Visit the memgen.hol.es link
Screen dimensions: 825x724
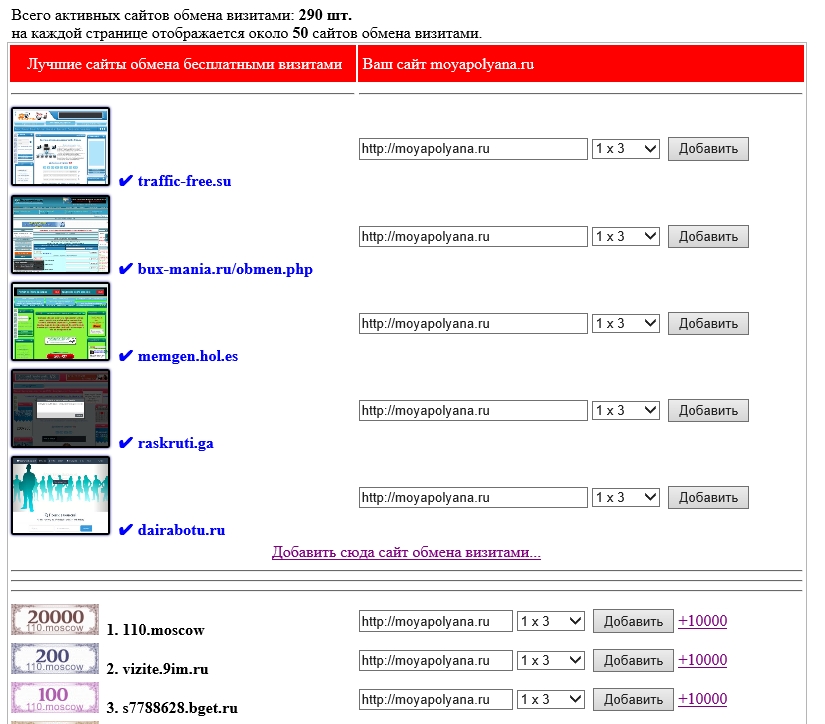(188, 356)
